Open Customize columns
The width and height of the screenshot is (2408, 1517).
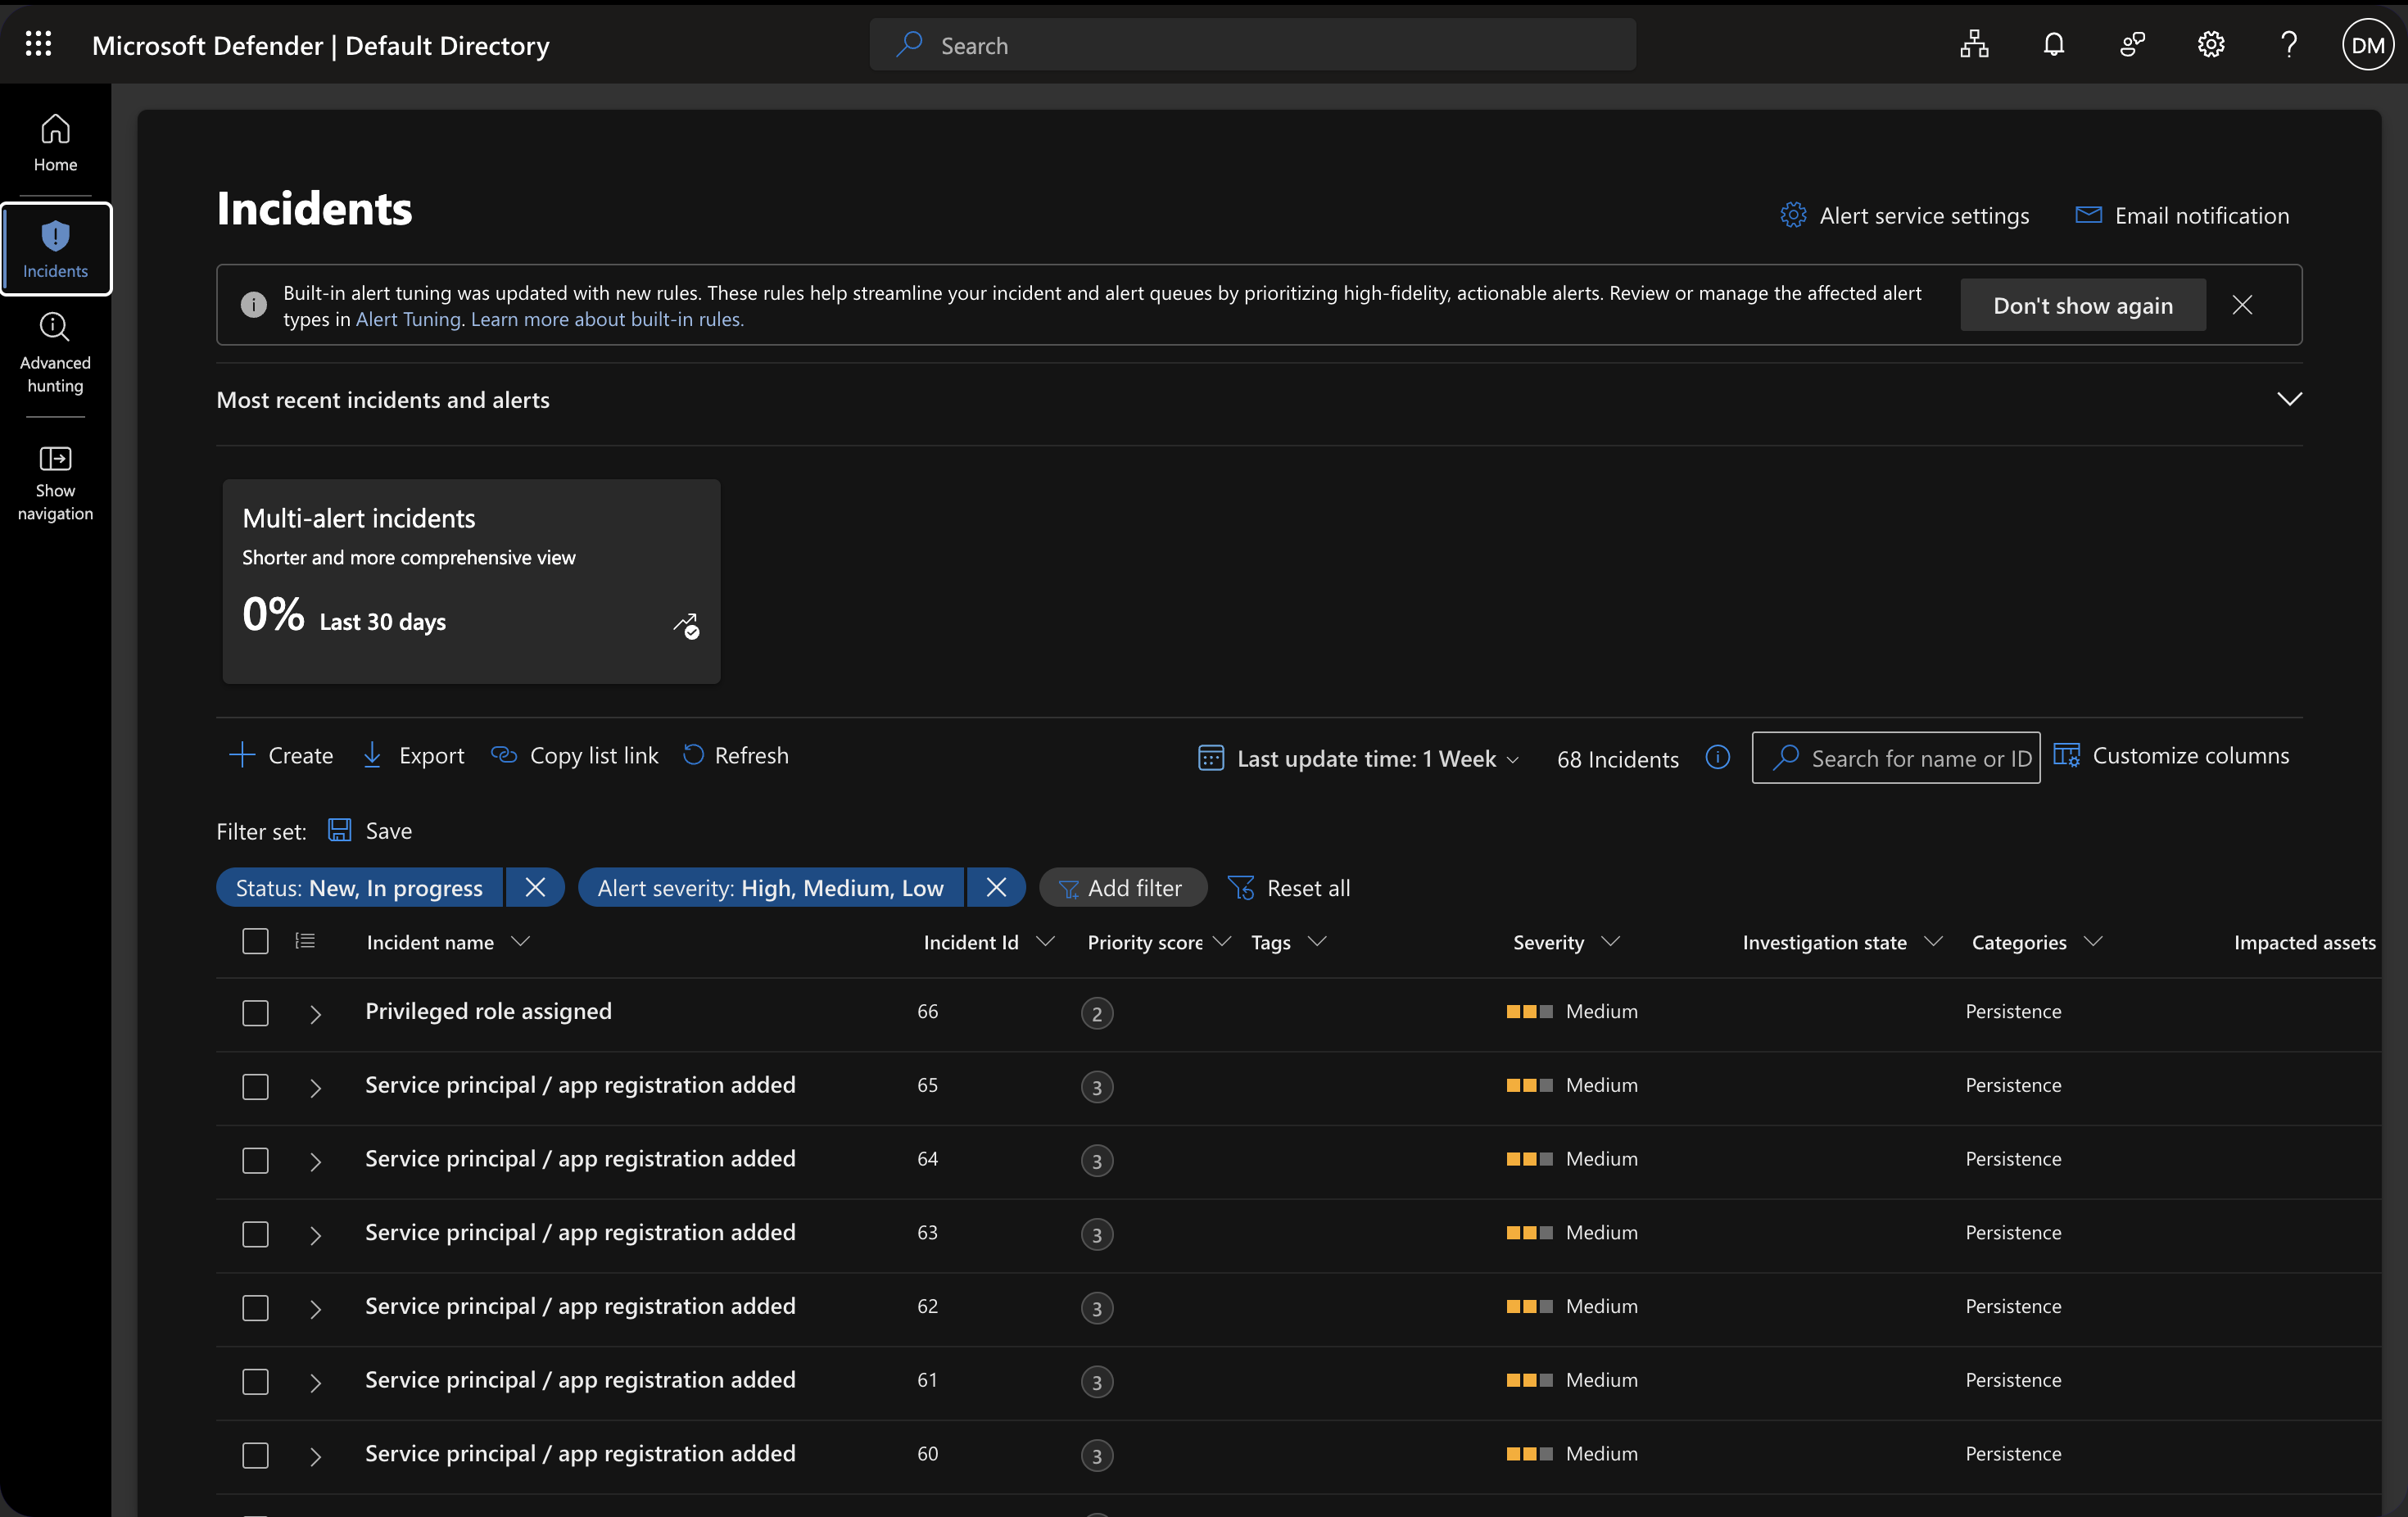2171,755
